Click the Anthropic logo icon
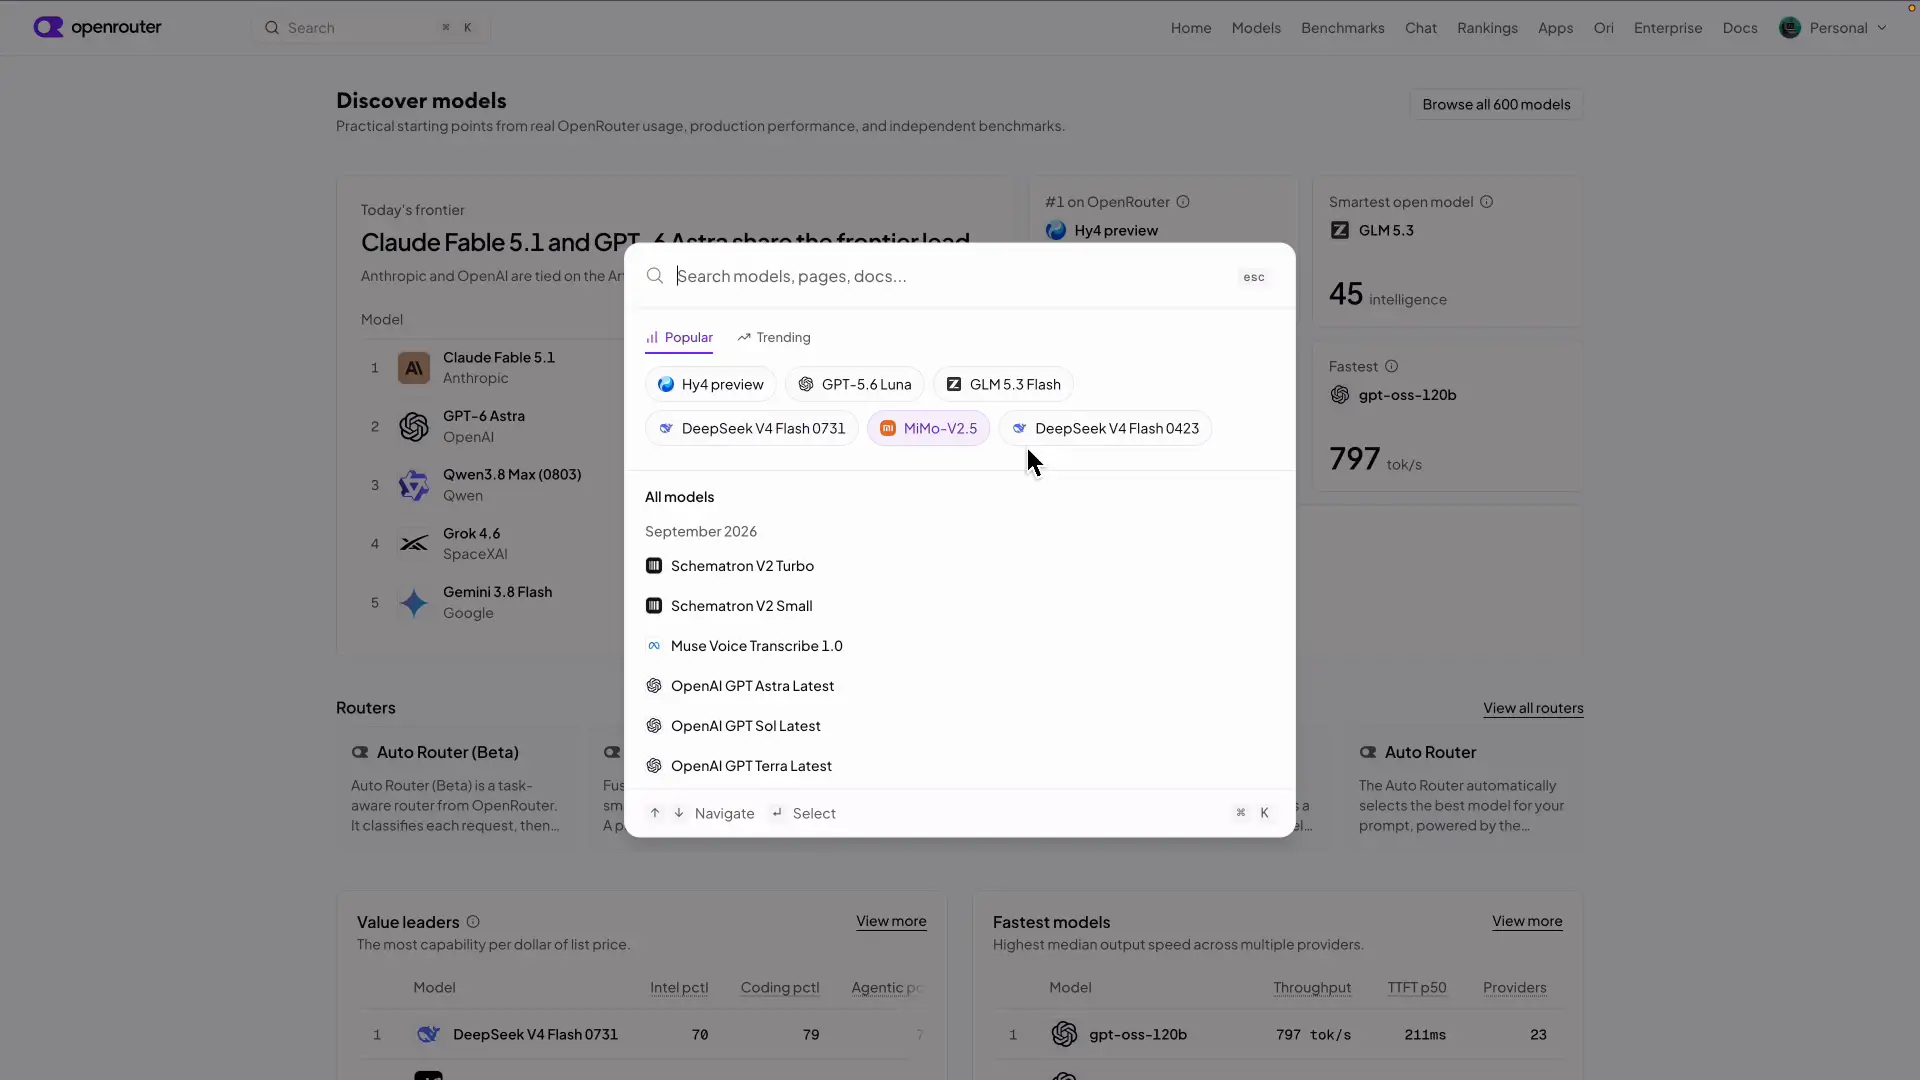 (x=414, y=368)
